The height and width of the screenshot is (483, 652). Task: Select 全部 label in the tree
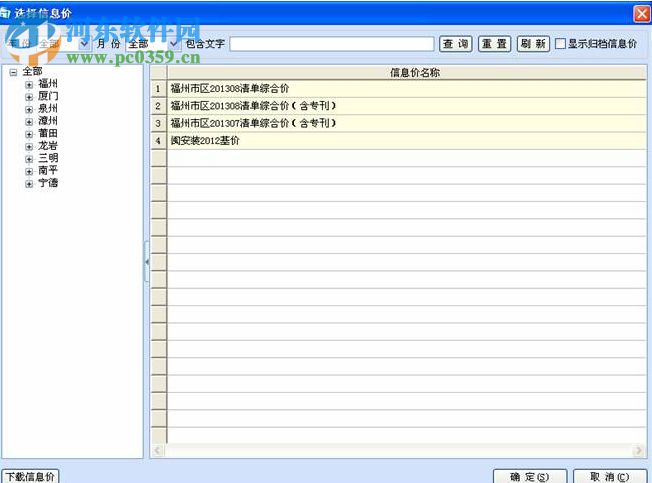point(32,71)
